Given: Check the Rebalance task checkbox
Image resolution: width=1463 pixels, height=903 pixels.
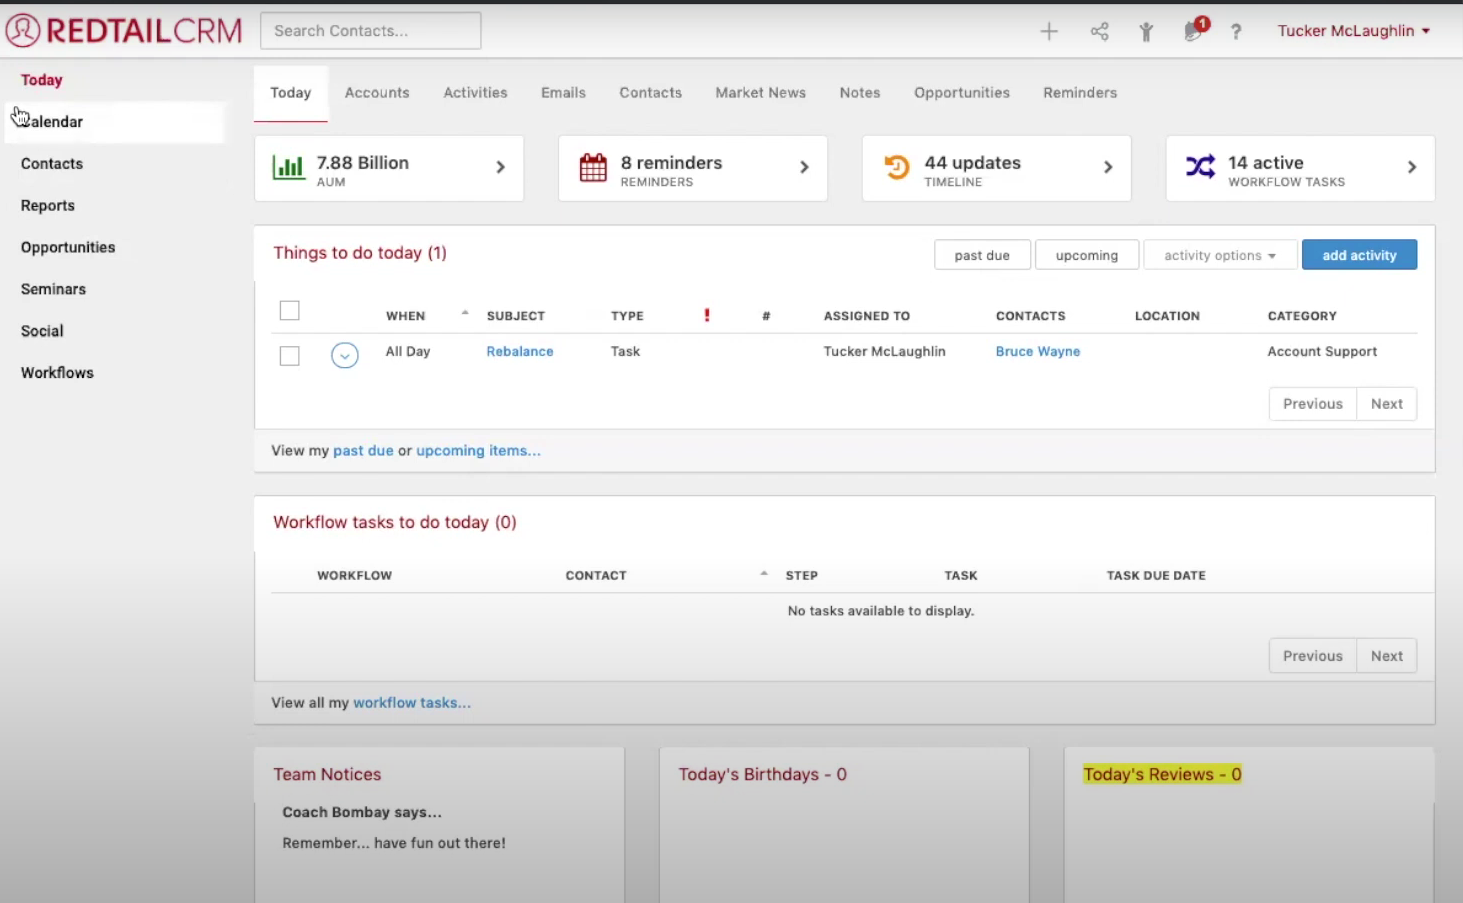Looking at the screenshot, I should click(x=289, y=355).
